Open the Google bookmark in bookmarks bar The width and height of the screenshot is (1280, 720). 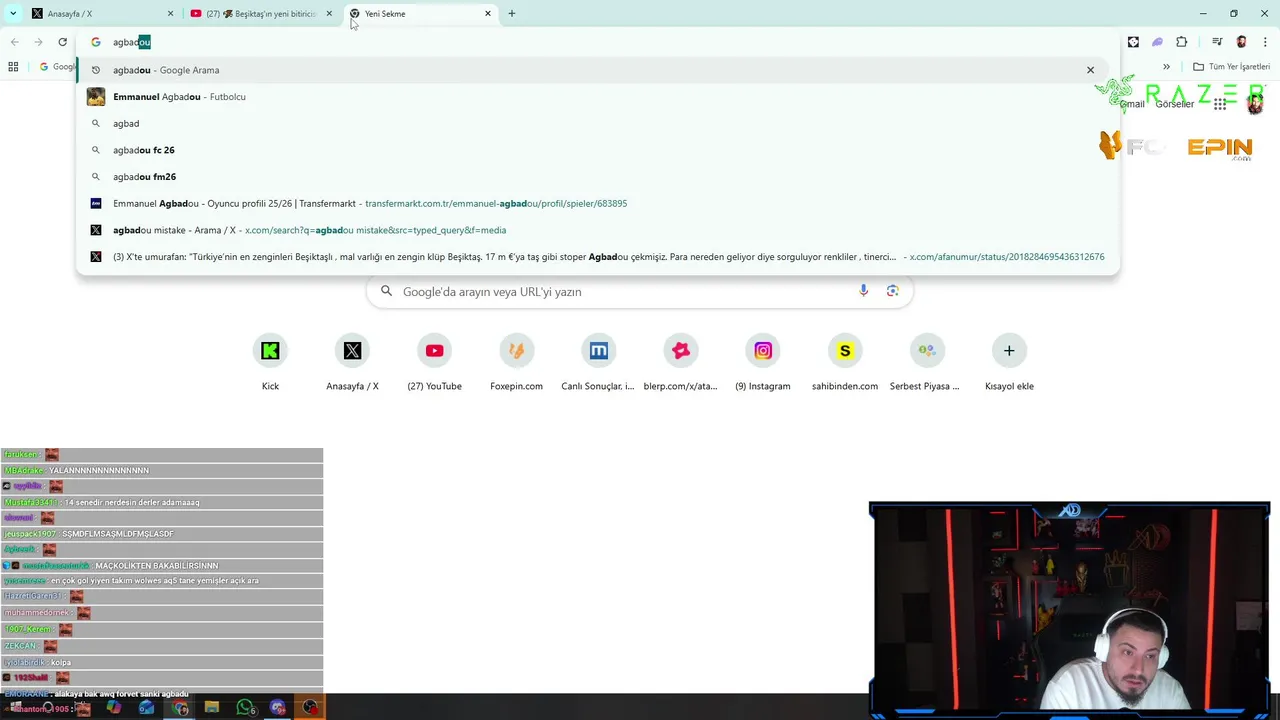point(56,67)
